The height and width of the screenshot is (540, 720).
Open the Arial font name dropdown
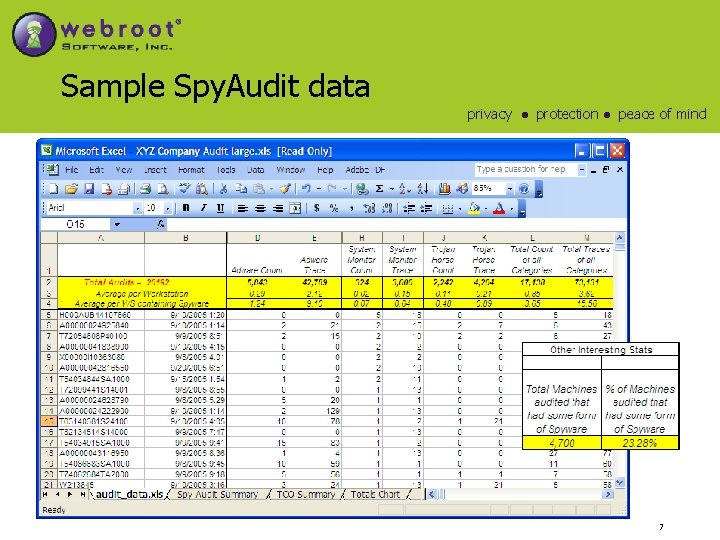pos(137,208)
